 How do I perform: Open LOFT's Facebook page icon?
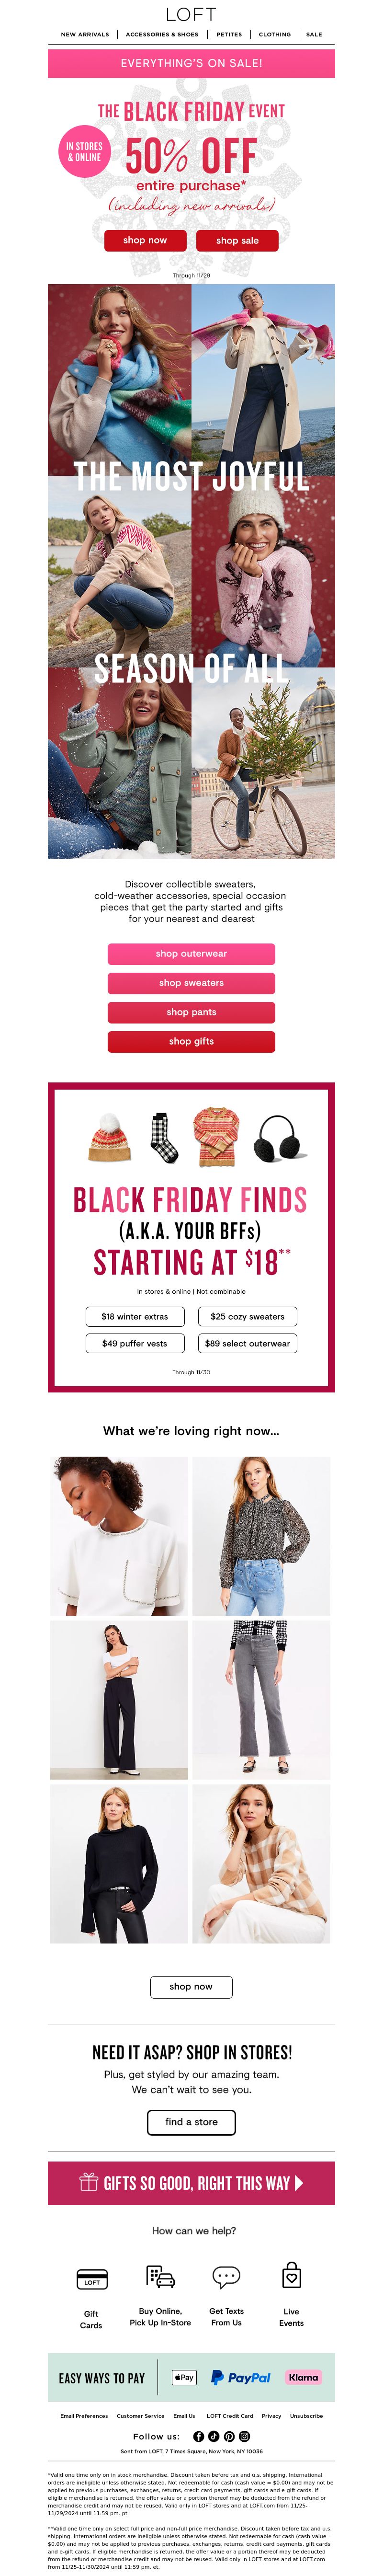point(198,2436)
